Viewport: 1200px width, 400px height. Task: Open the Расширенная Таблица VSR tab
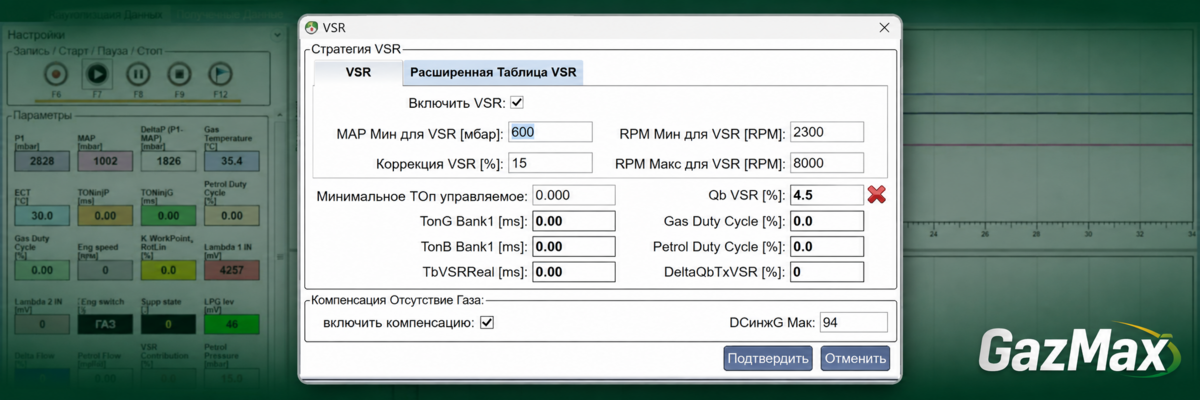(493, 72)
